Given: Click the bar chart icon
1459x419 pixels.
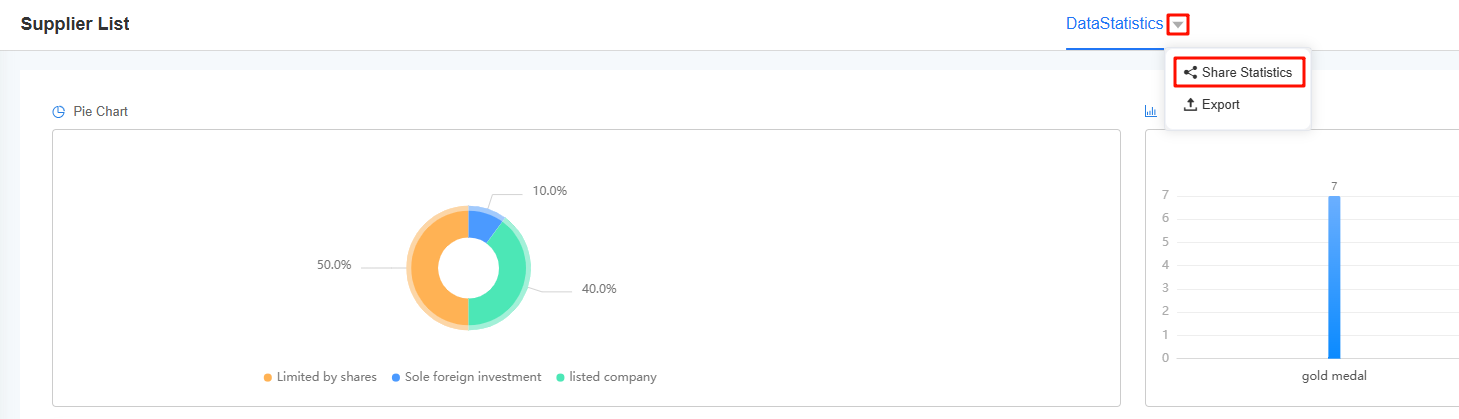Looking at the screenshot, I should coord(1150,112).
